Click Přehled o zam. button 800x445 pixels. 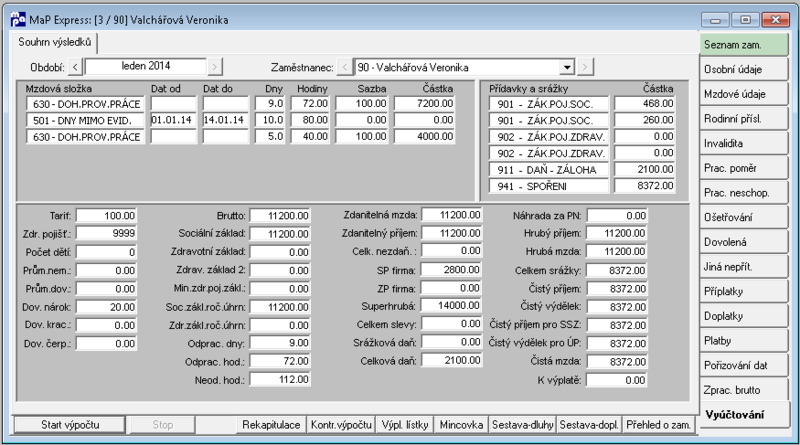point(659,425)
